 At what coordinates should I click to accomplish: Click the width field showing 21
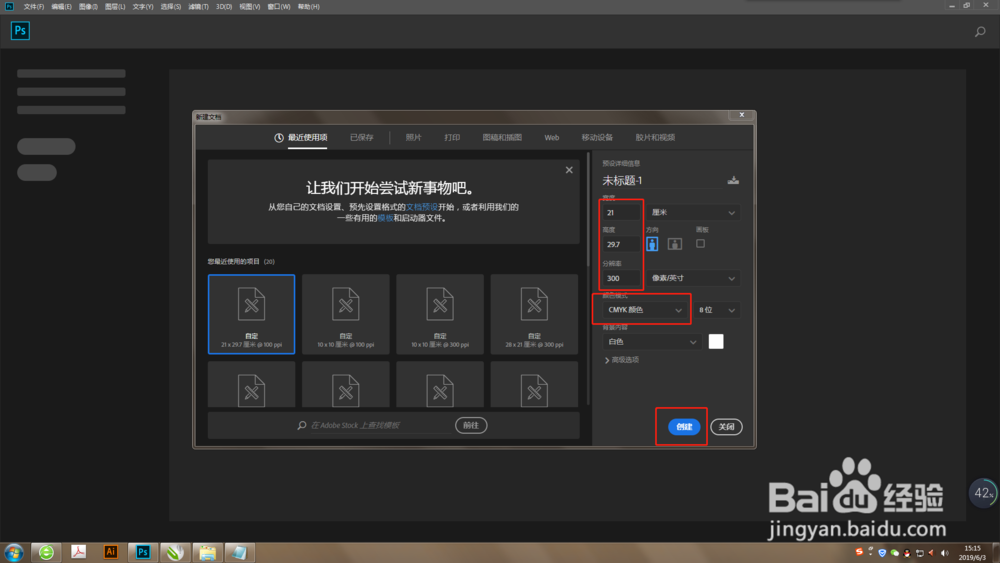621,212
